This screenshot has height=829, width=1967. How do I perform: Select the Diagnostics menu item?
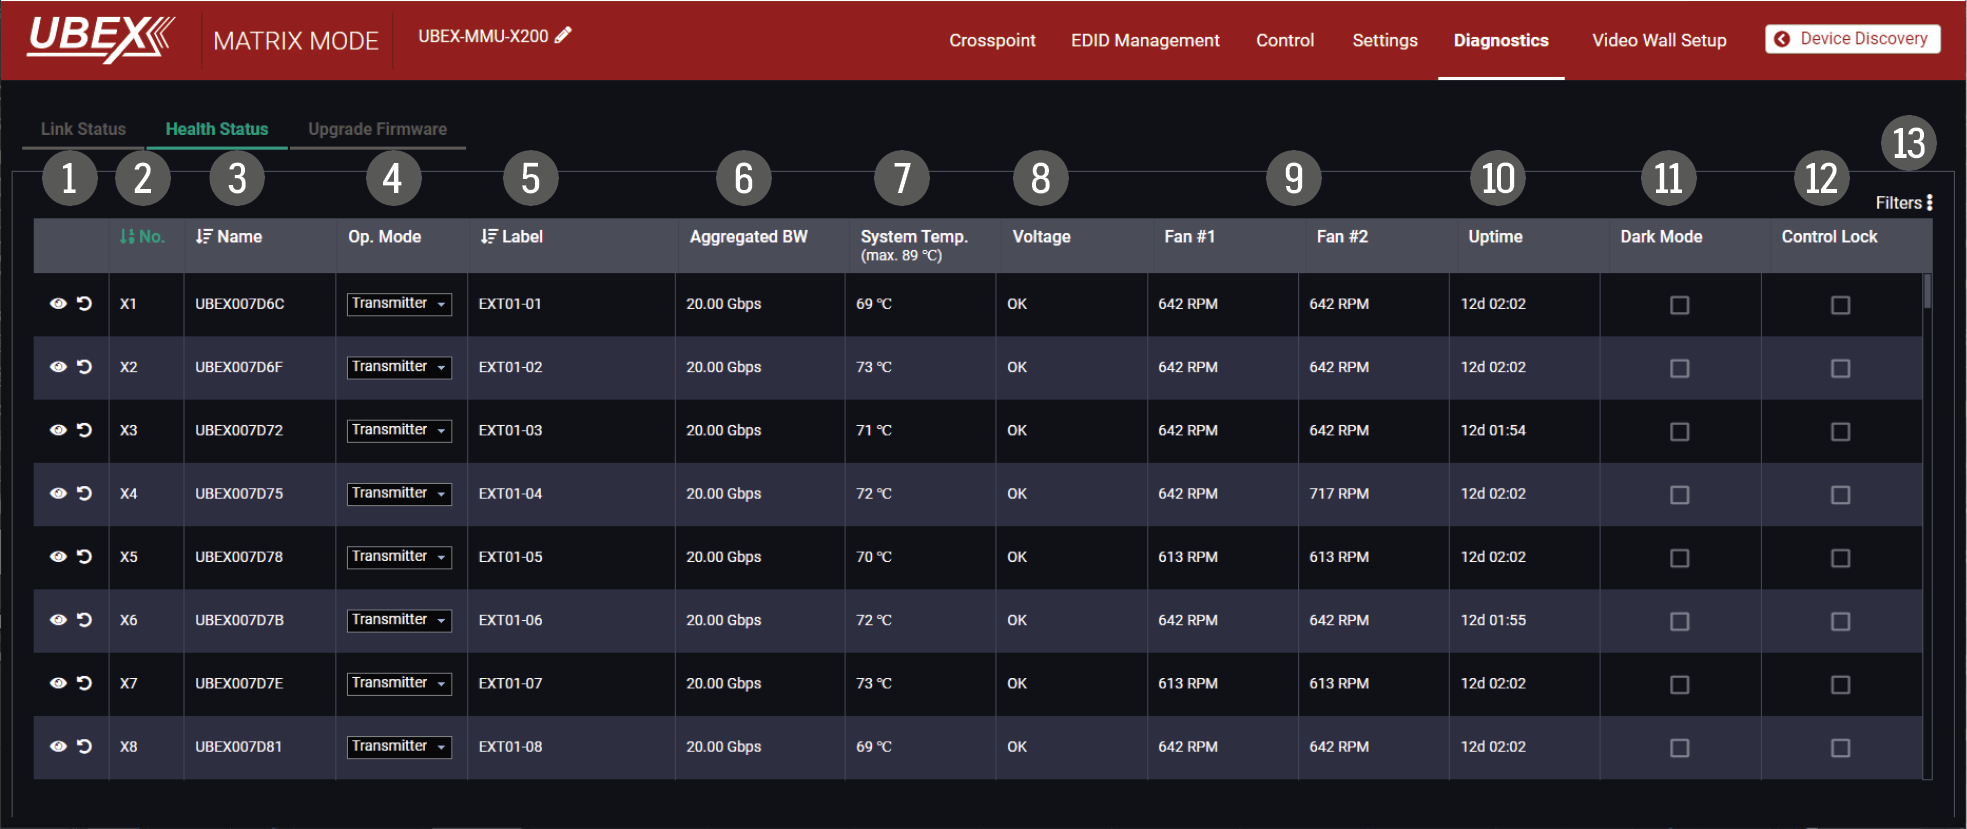click(1501, 40)
